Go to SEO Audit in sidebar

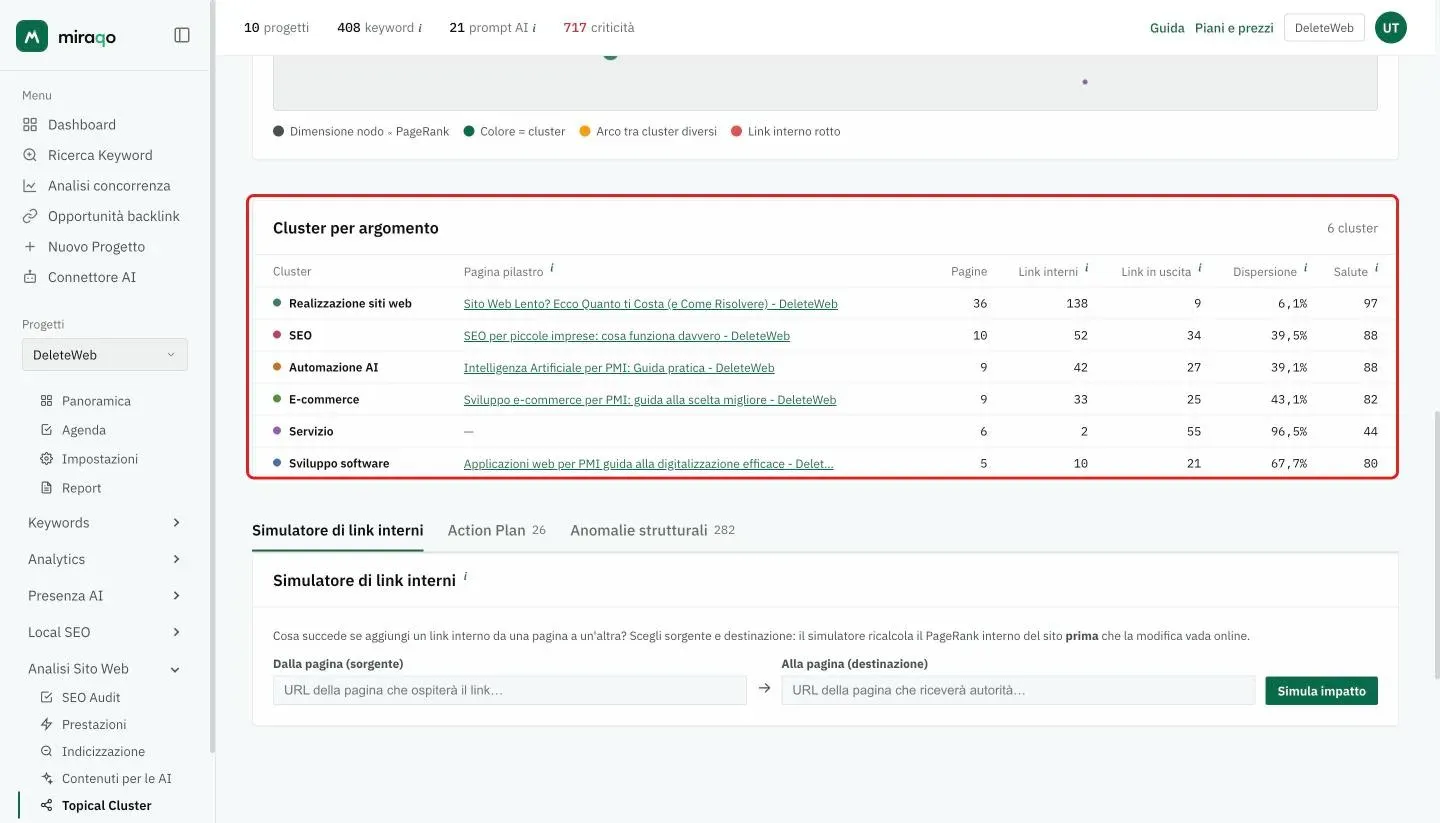click(91, 697)
